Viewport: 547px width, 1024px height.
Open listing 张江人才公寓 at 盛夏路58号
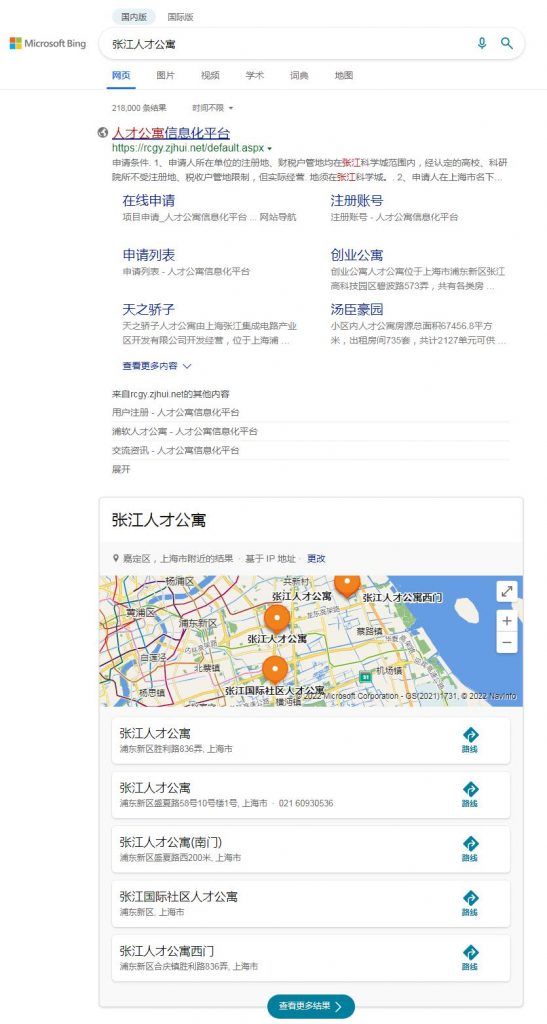tap(311, 795)
